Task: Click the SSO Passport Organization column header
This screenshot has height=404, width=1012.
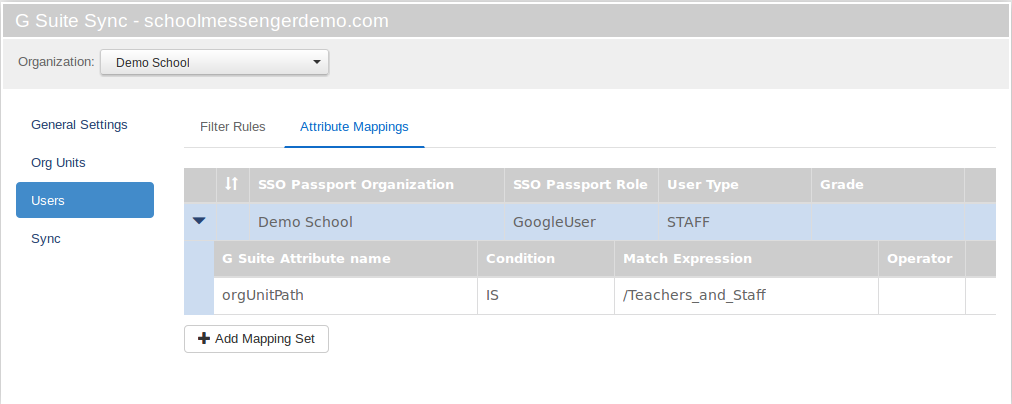Action: [x=377, y=185]
